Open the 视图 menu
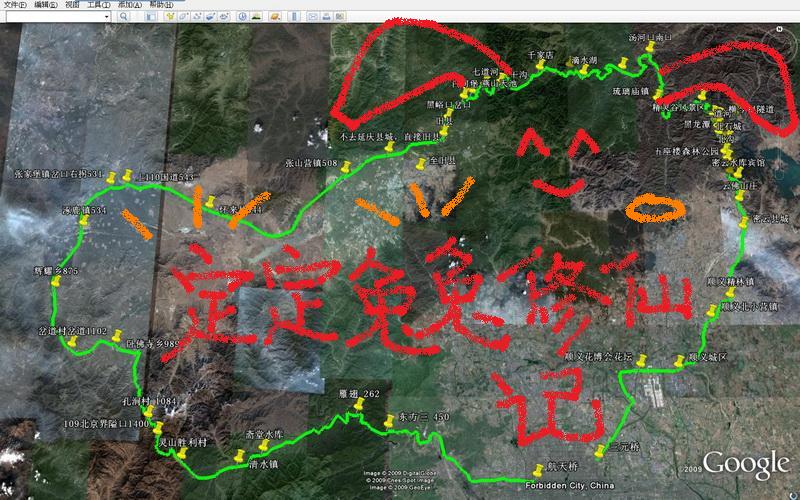This screenshot has width=800, height=500. [72, 5]
